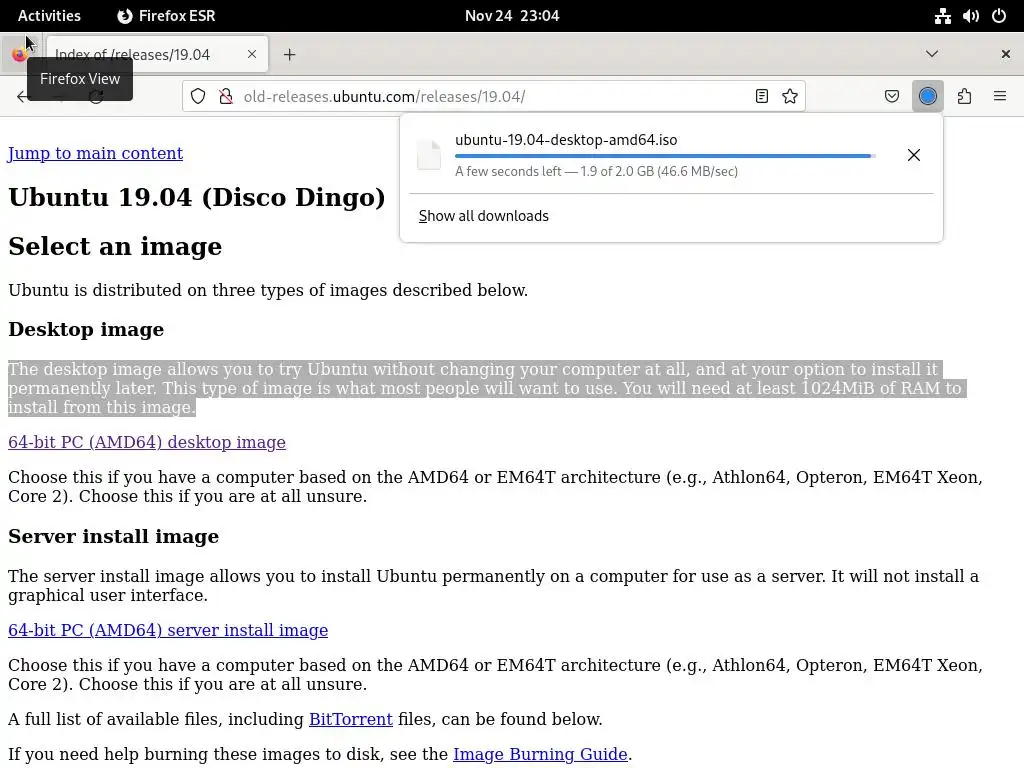Save page to Pocket
This screenshot has height=768, width=1024.
pyautogui.click(x=892, y=97)
